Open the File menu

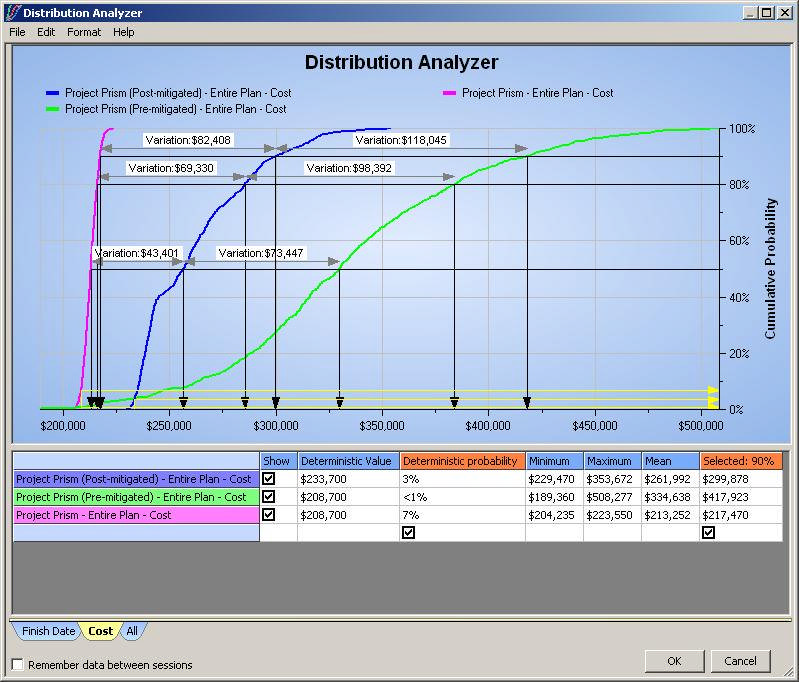(17, 32)
